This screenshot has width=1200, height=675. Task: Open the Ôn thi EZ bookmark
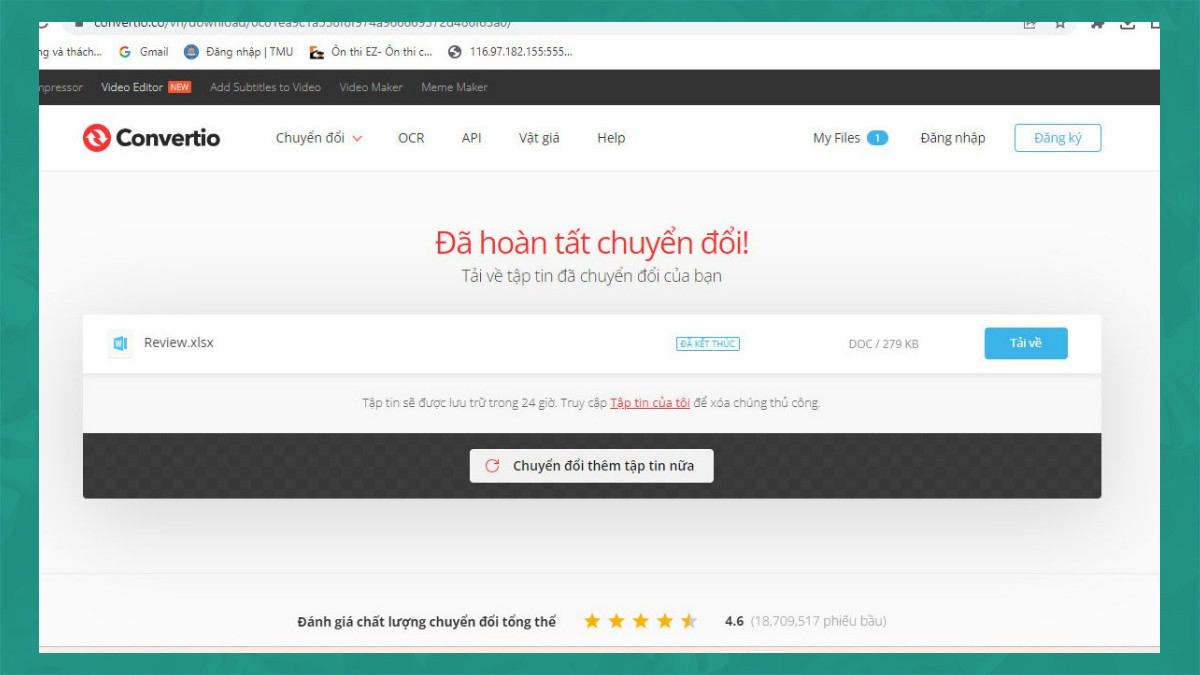[x=371, y=52]
